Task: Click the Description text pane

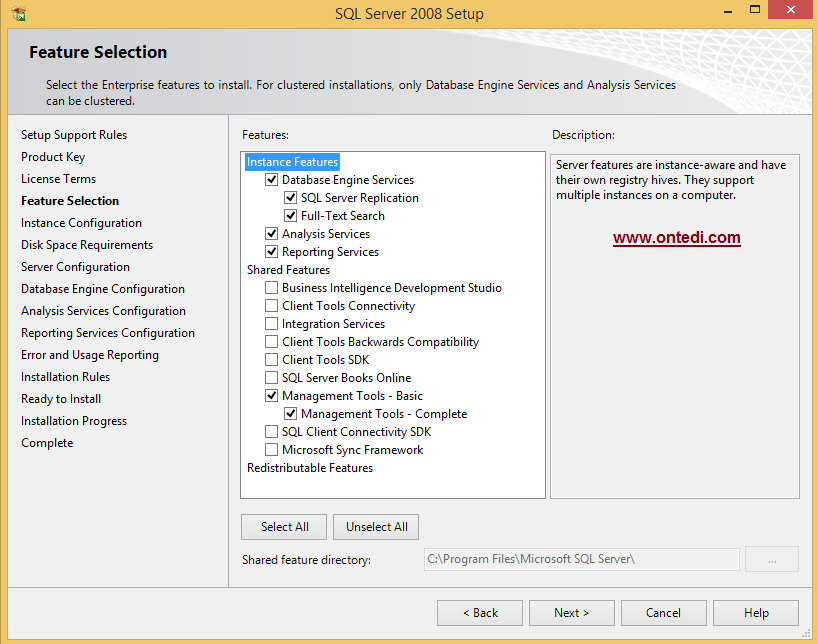Action: (675, 326)
